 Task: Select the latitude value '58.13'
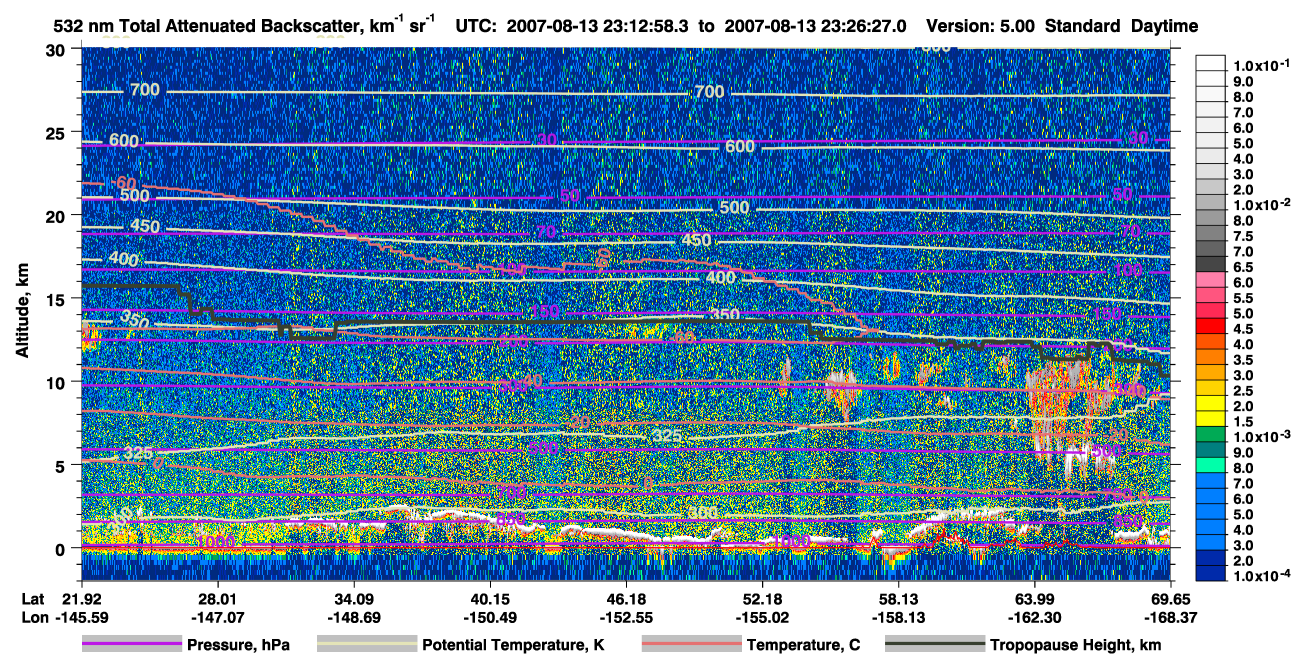tap(898, 598)
